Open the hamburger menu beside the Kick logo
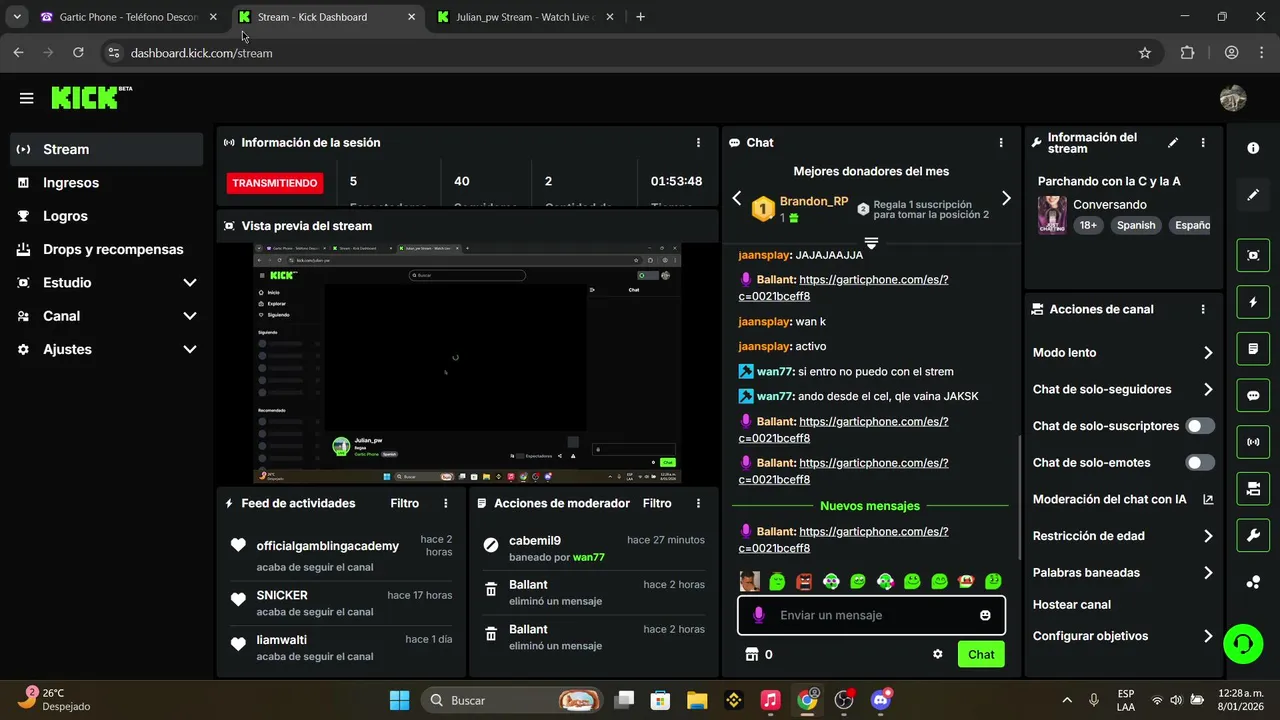This screenshot has height=720, width=1280. (26, 98)
